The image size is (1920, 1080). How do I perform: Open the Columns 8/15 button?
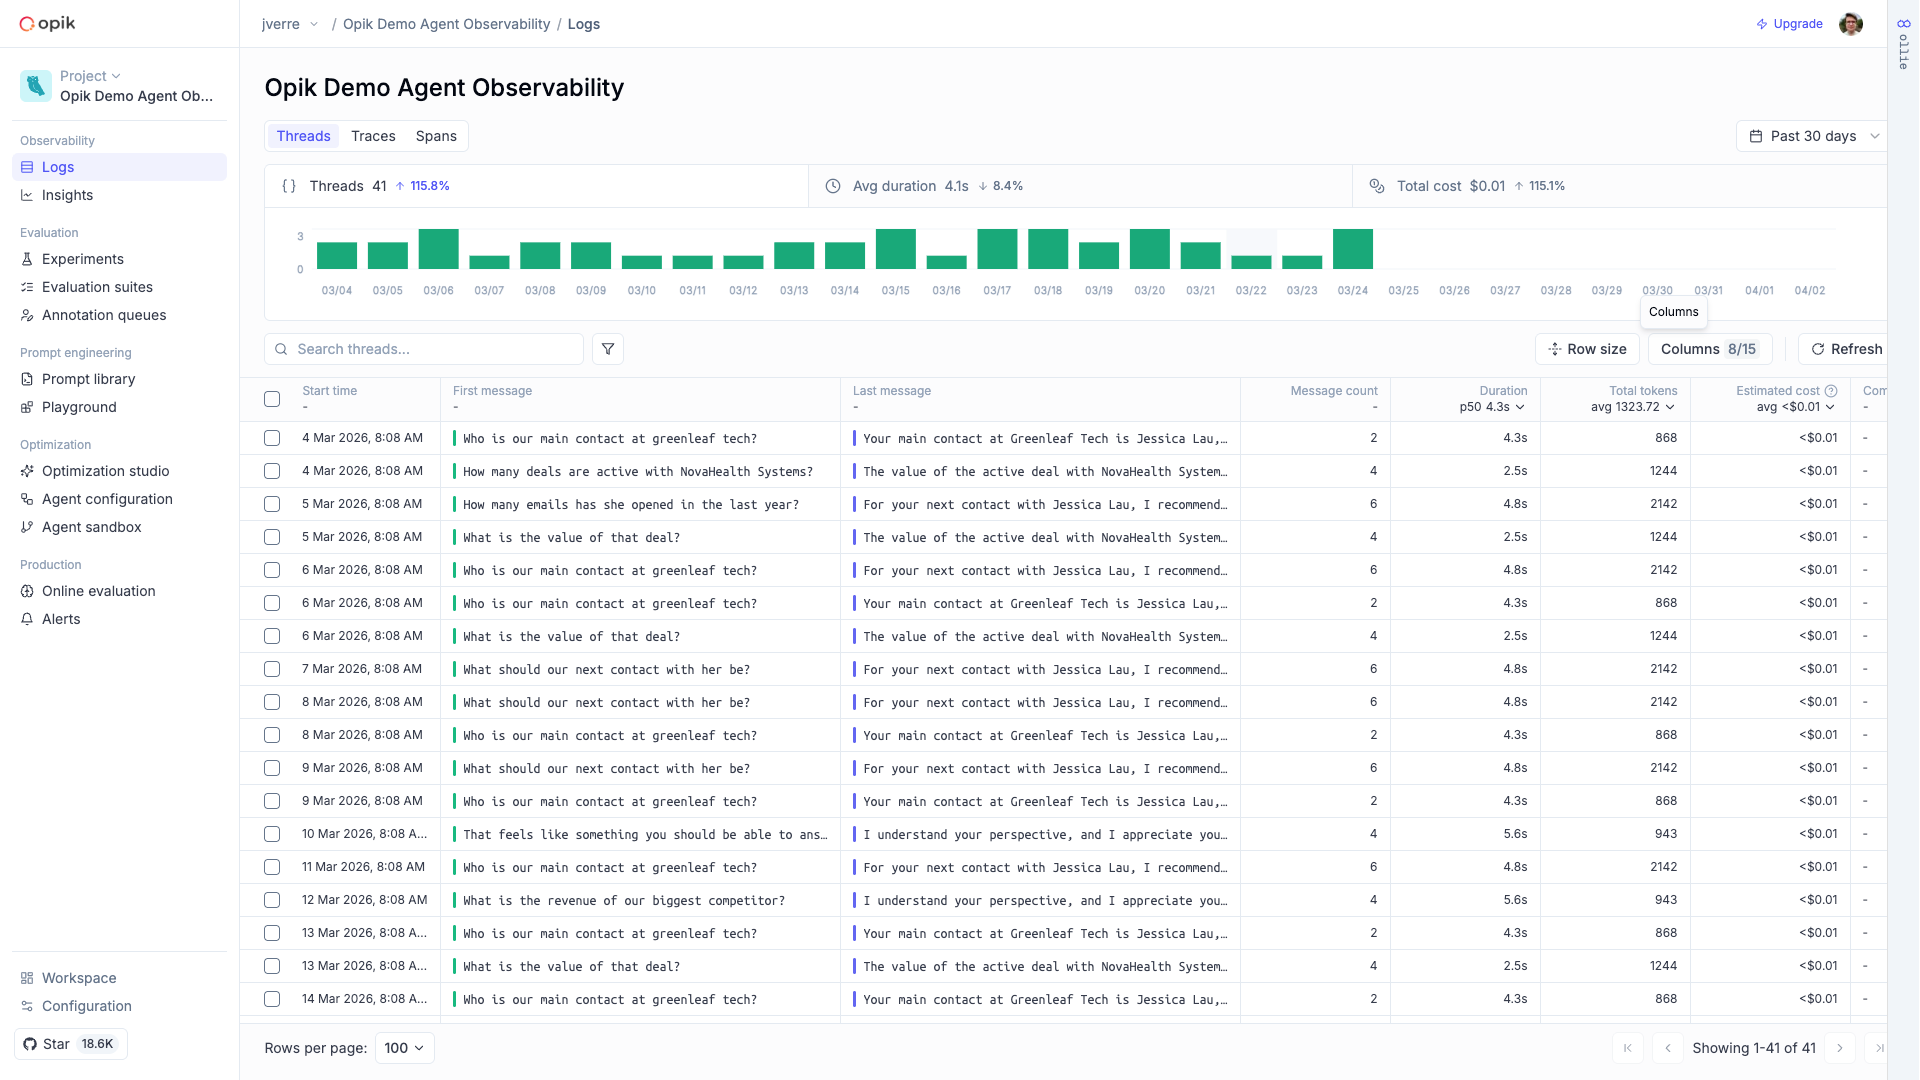(x=1708, y=349)
